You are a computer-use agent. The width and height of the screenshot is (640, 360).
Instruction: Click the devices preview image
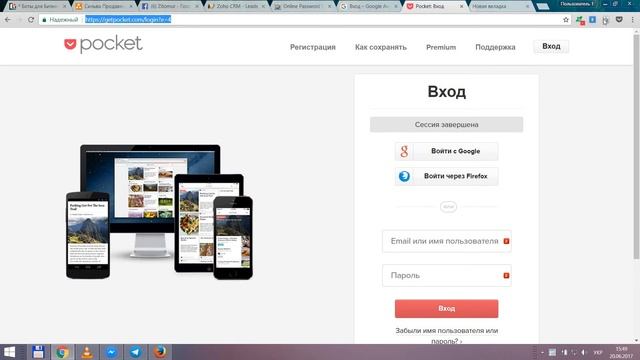(x=160, y=212)
